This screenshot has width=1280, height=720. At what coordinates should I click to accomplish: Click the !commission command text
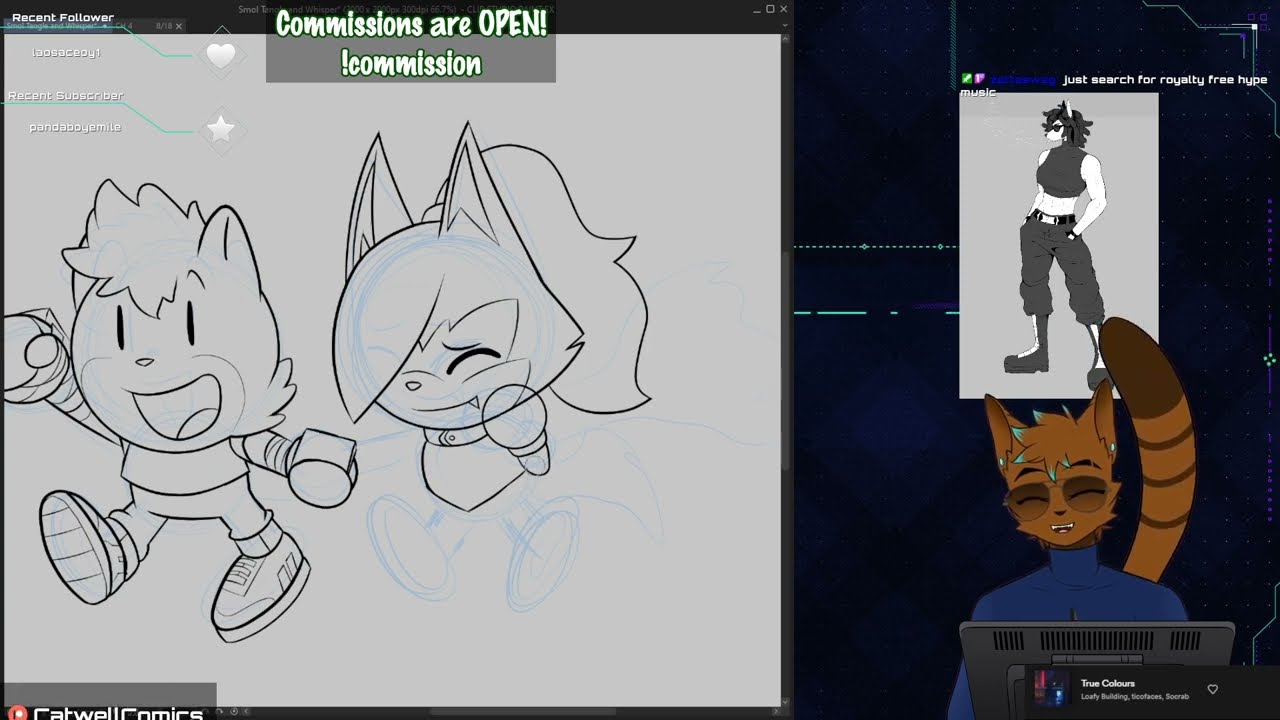click(x=411, y=63)
